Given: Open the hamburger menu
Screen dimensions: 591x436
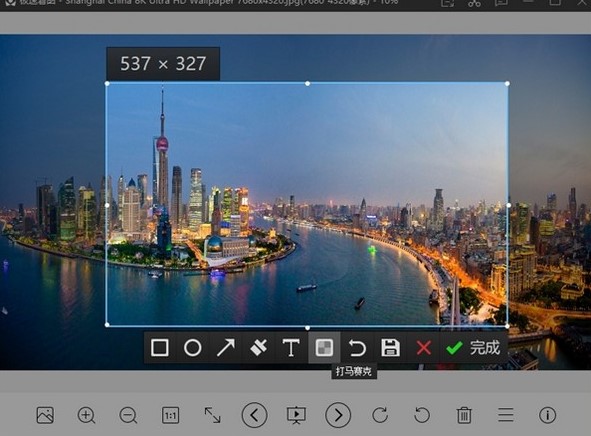Looking at the screenshot, I should tap(506, 415).
